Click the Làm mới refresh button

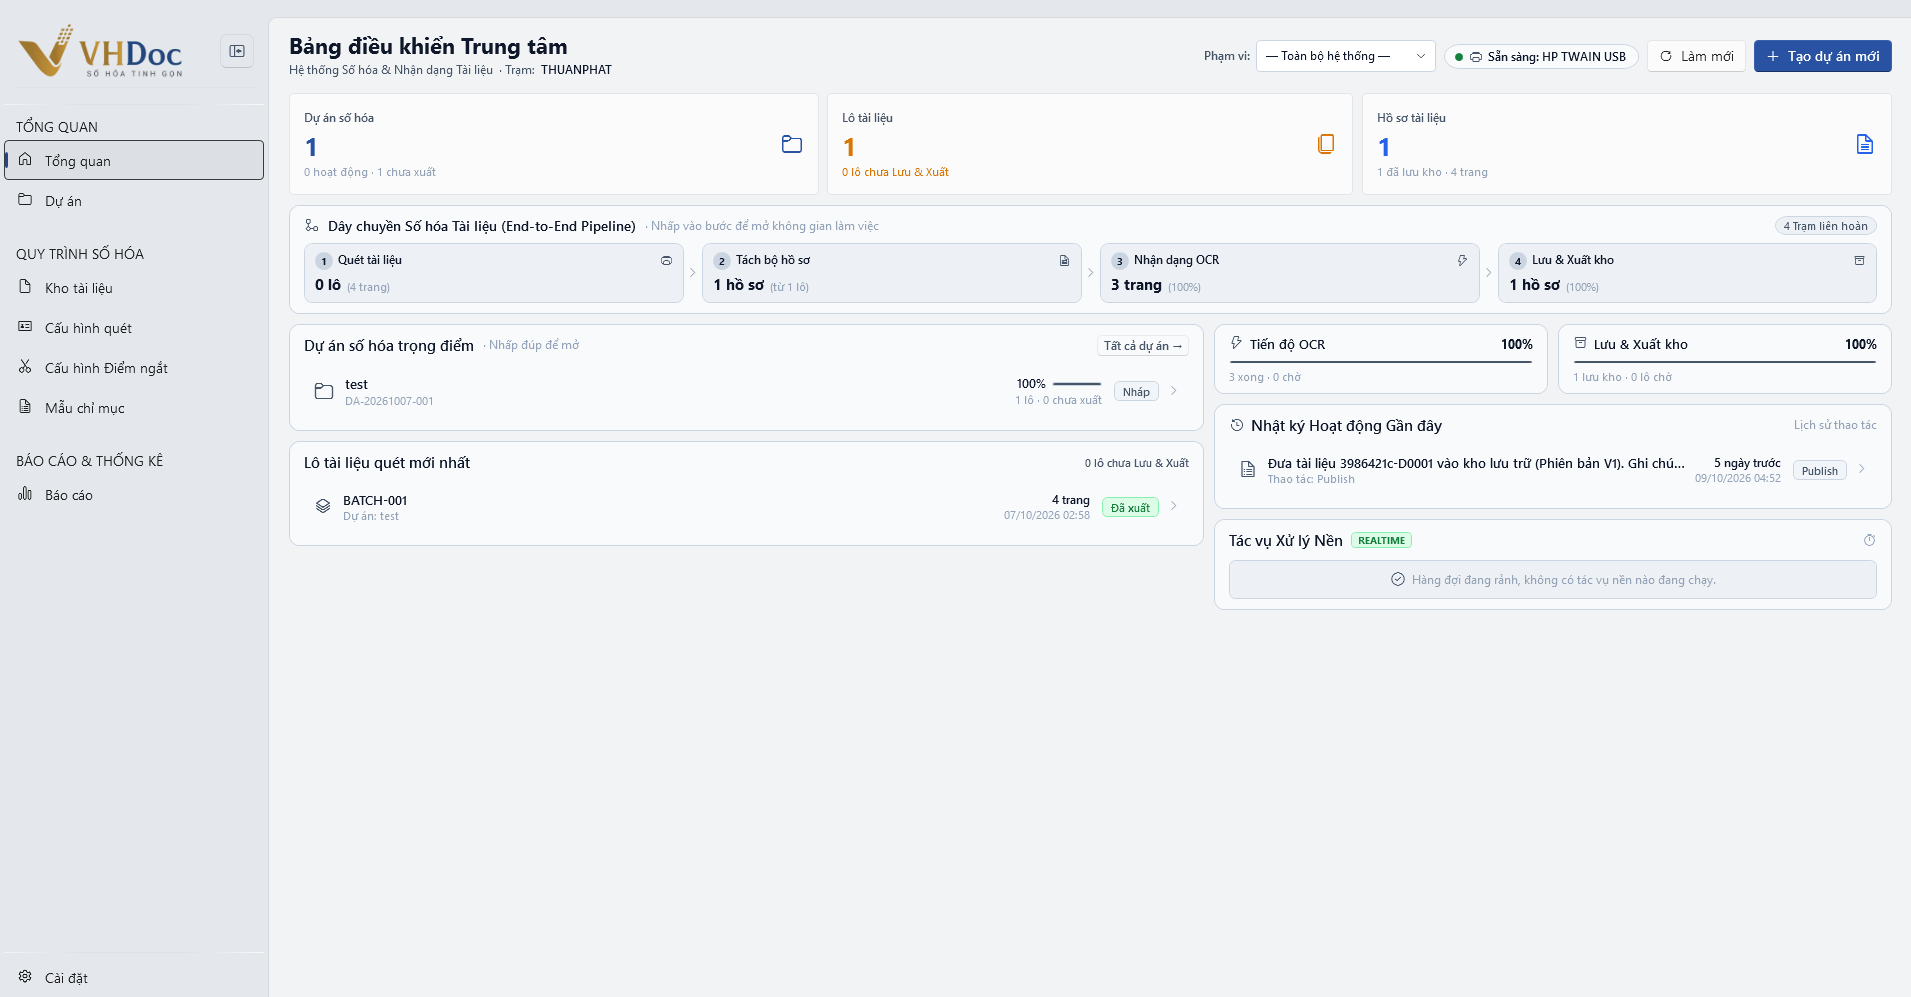[x=1696, y=56]
